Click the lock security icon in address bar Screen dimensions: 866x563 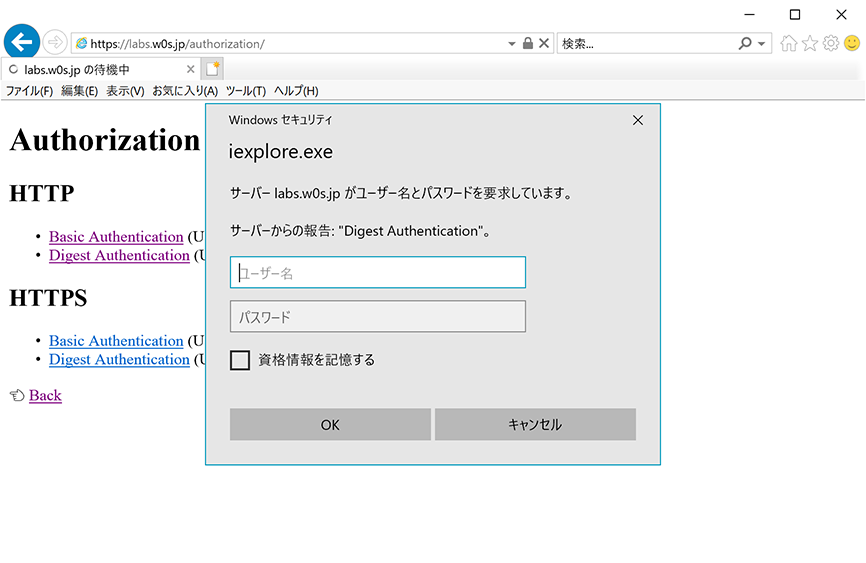pos(528,44)
